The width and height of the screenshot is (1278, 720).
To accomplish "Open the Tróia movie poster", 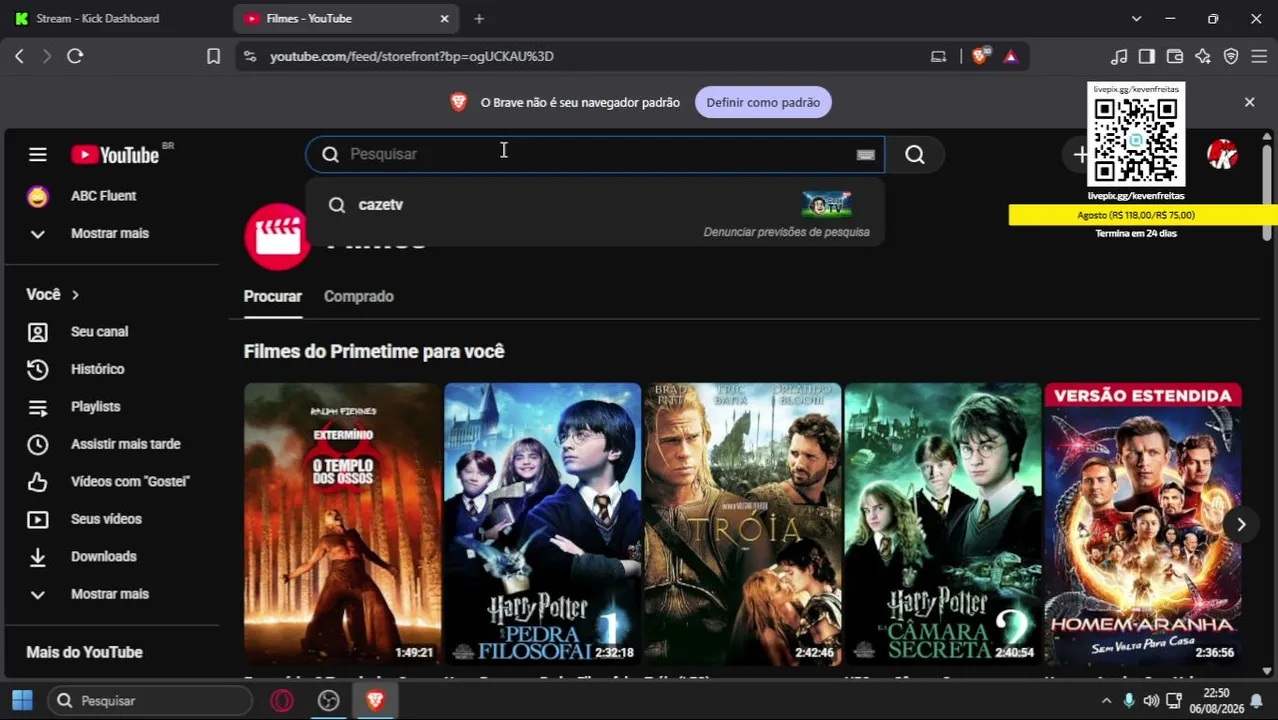I will pos(742,524).
